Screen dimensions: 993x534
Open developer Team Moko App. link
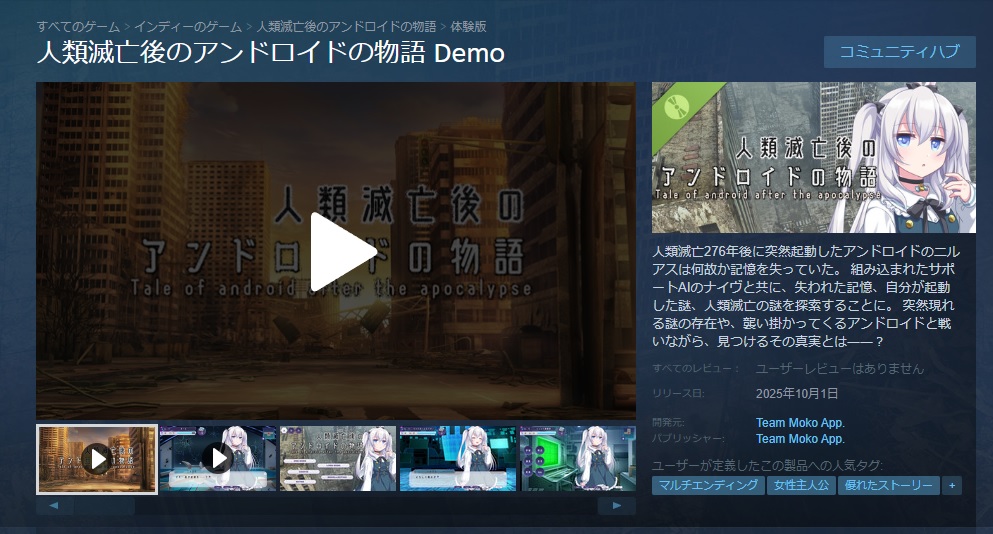click(800, 423)
